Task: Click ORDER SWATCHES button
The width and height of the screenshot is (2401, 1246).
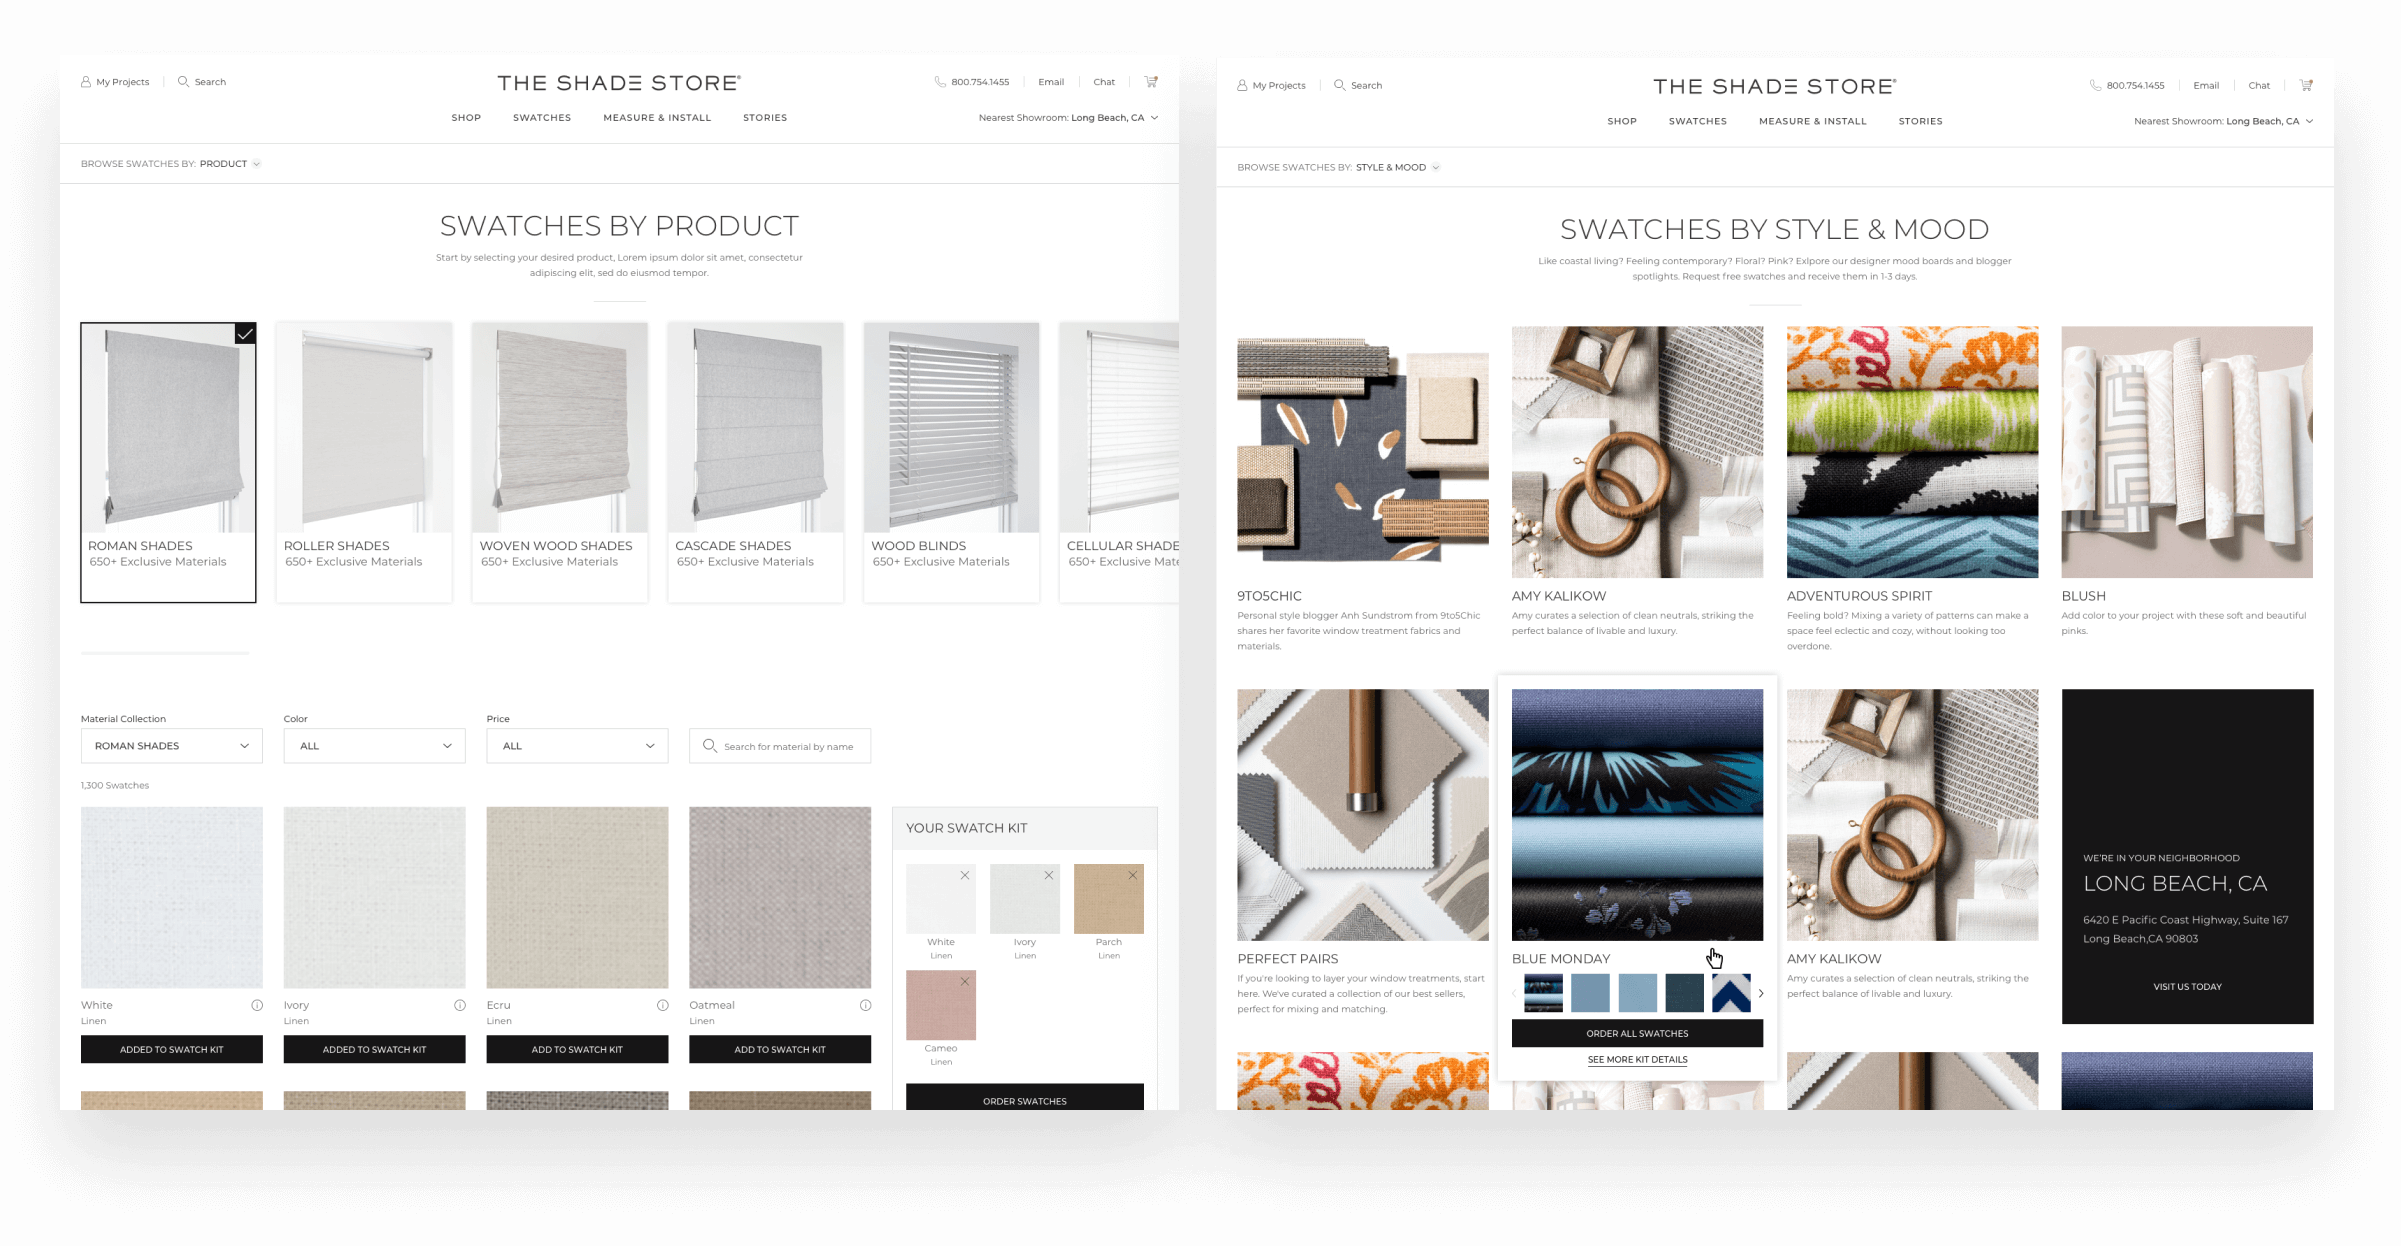Action: [x=1024, y=1102]
